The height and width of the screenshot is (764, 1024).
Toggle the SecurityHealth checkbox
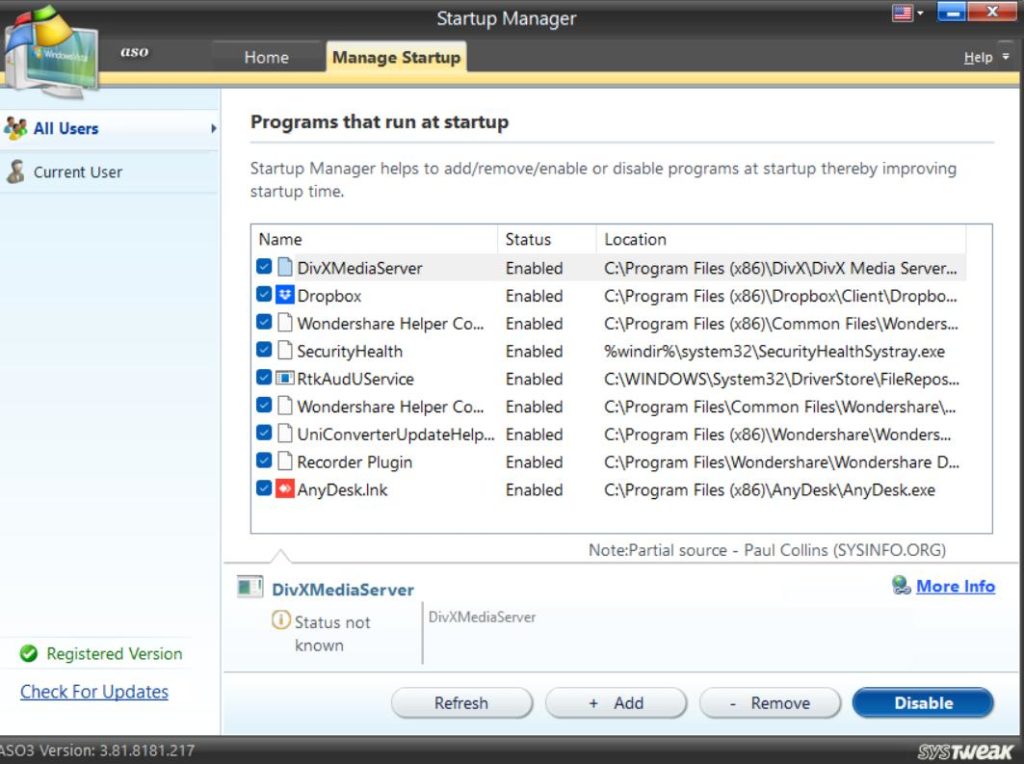pyautogui.click(x=264, y=350)
